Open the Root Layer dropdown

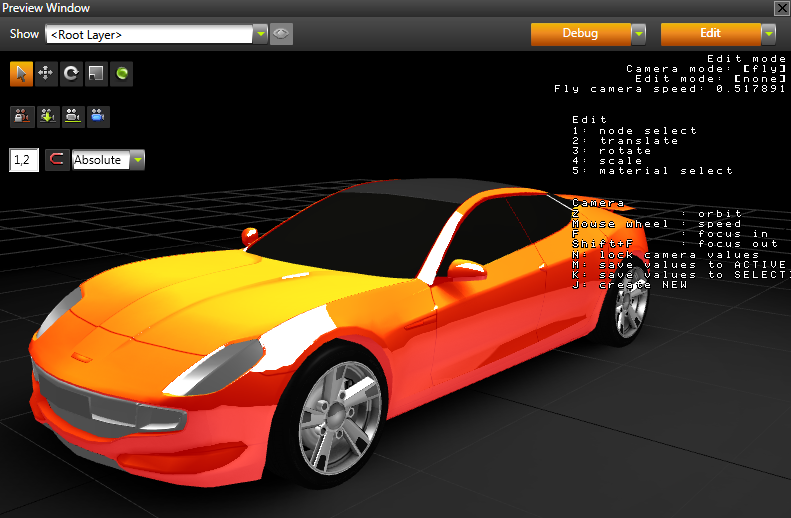coord(261,34)
